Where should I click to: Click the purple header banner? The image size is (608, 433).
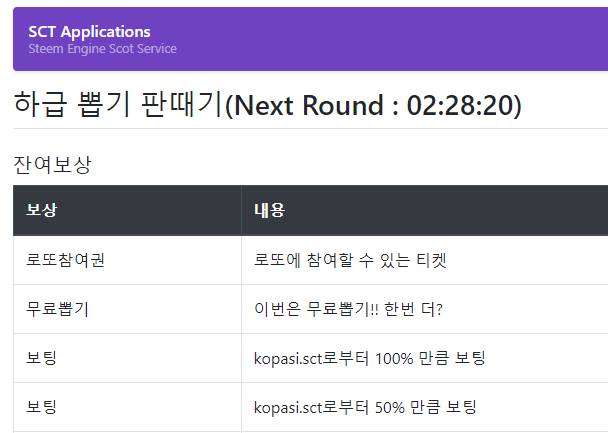[310, 39]
